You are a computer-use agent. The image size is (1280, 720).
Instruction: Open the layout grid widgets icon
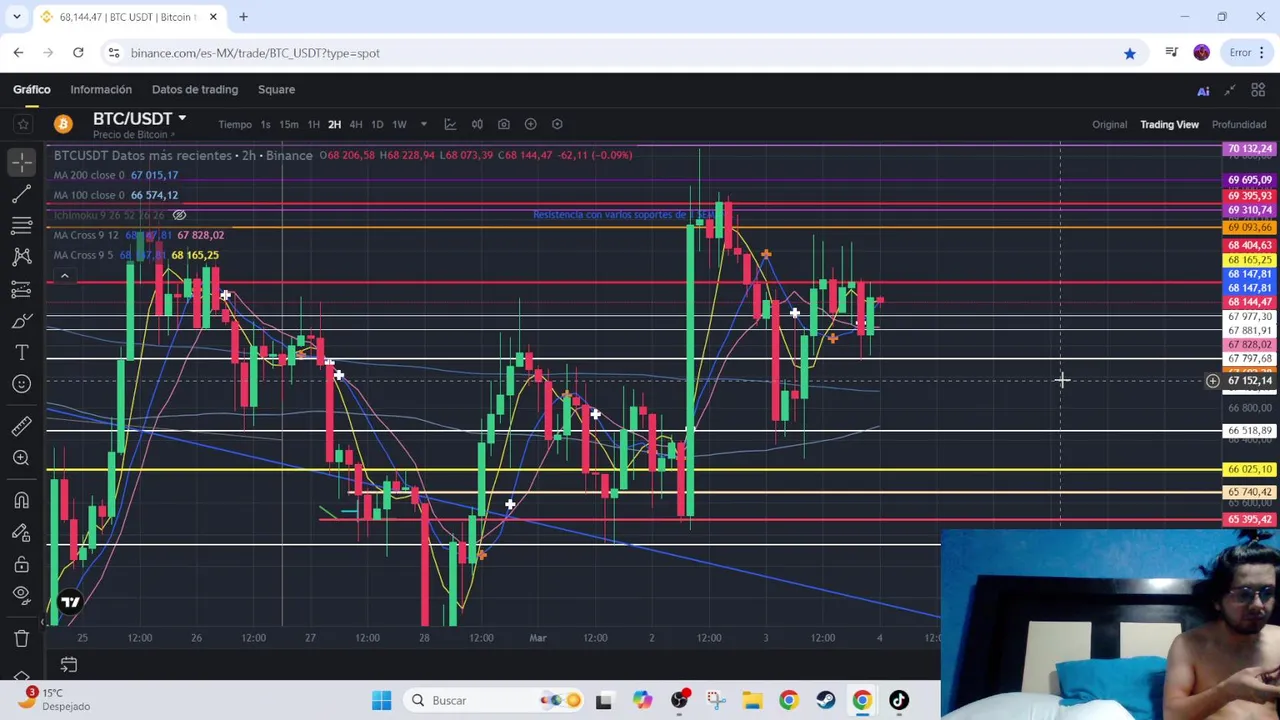point(1258,90)
